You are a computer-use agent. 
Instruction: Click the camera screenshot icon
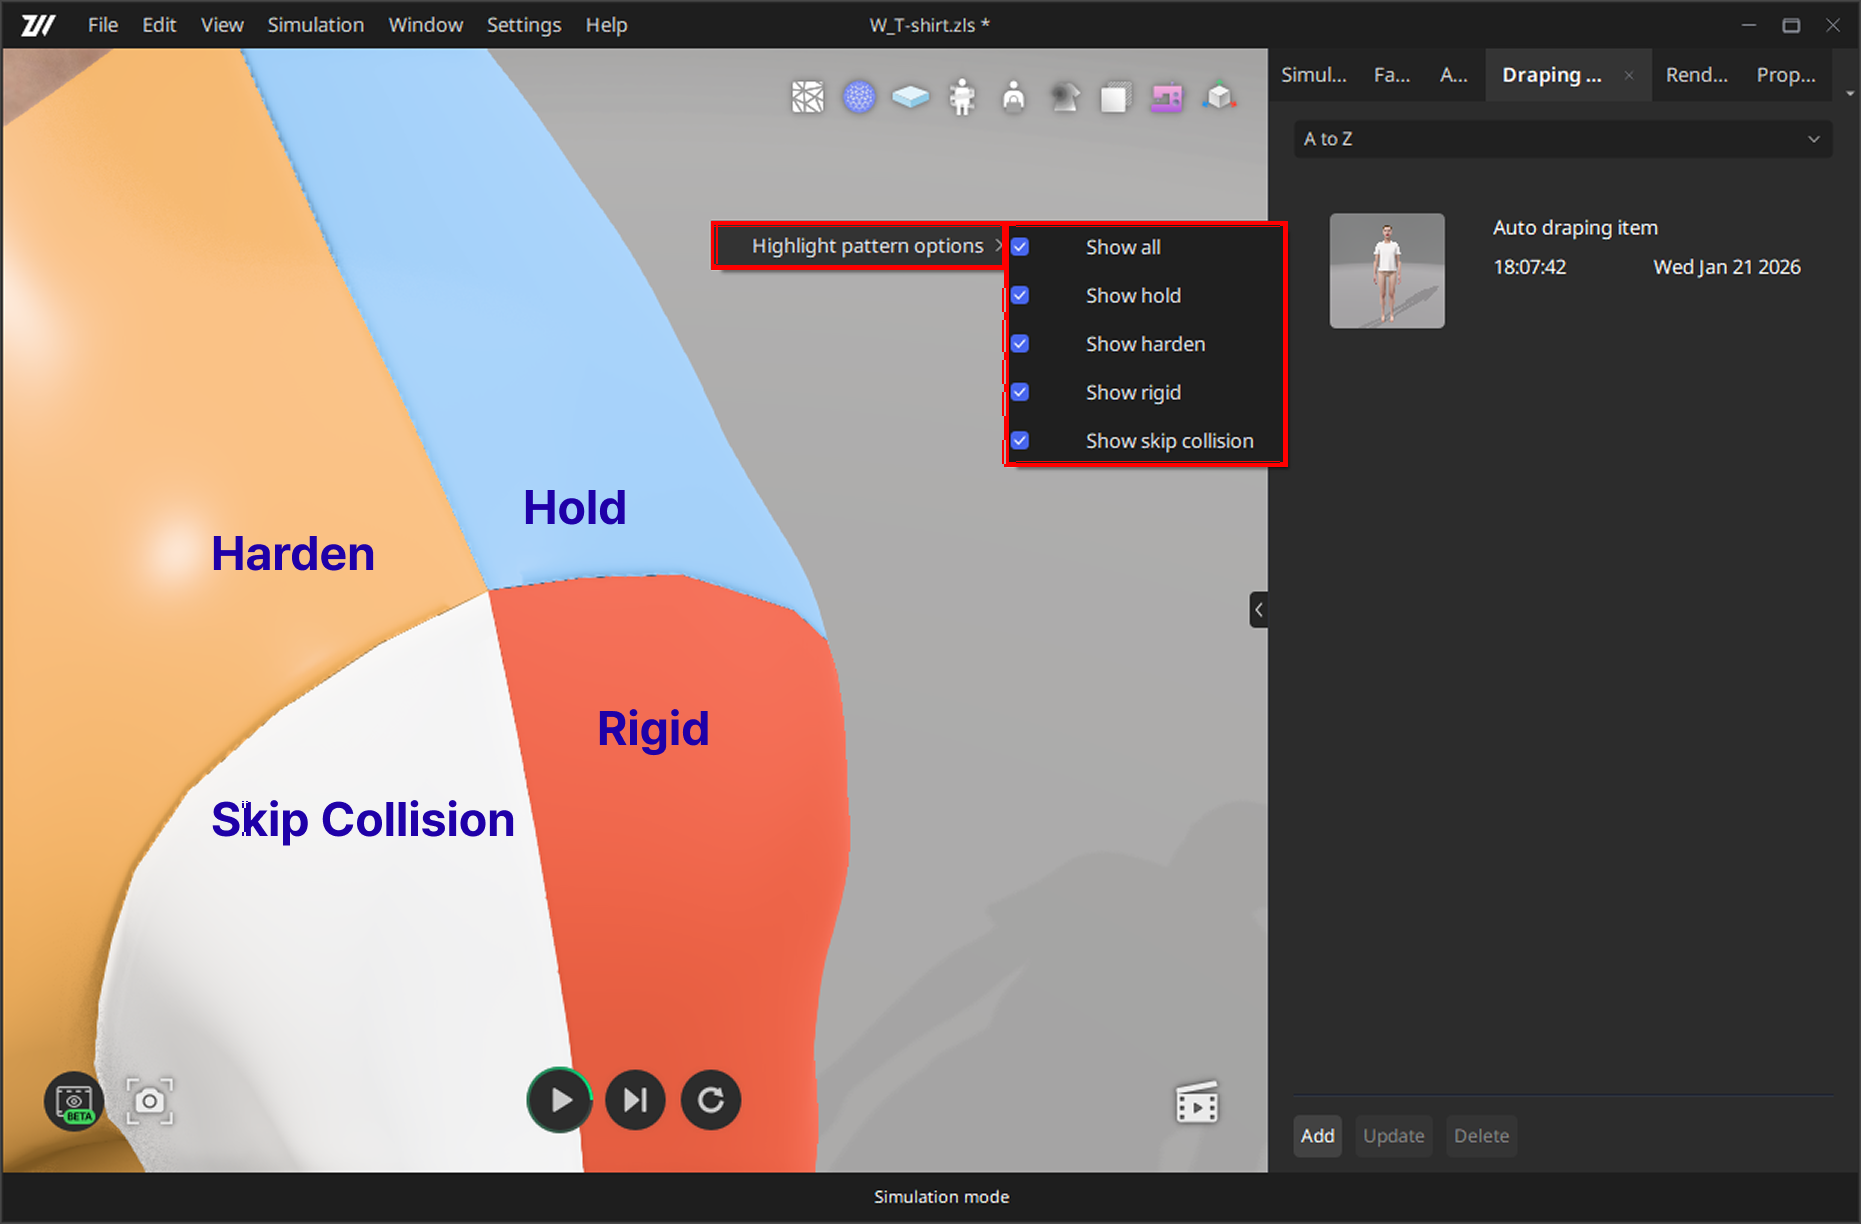149,1101
